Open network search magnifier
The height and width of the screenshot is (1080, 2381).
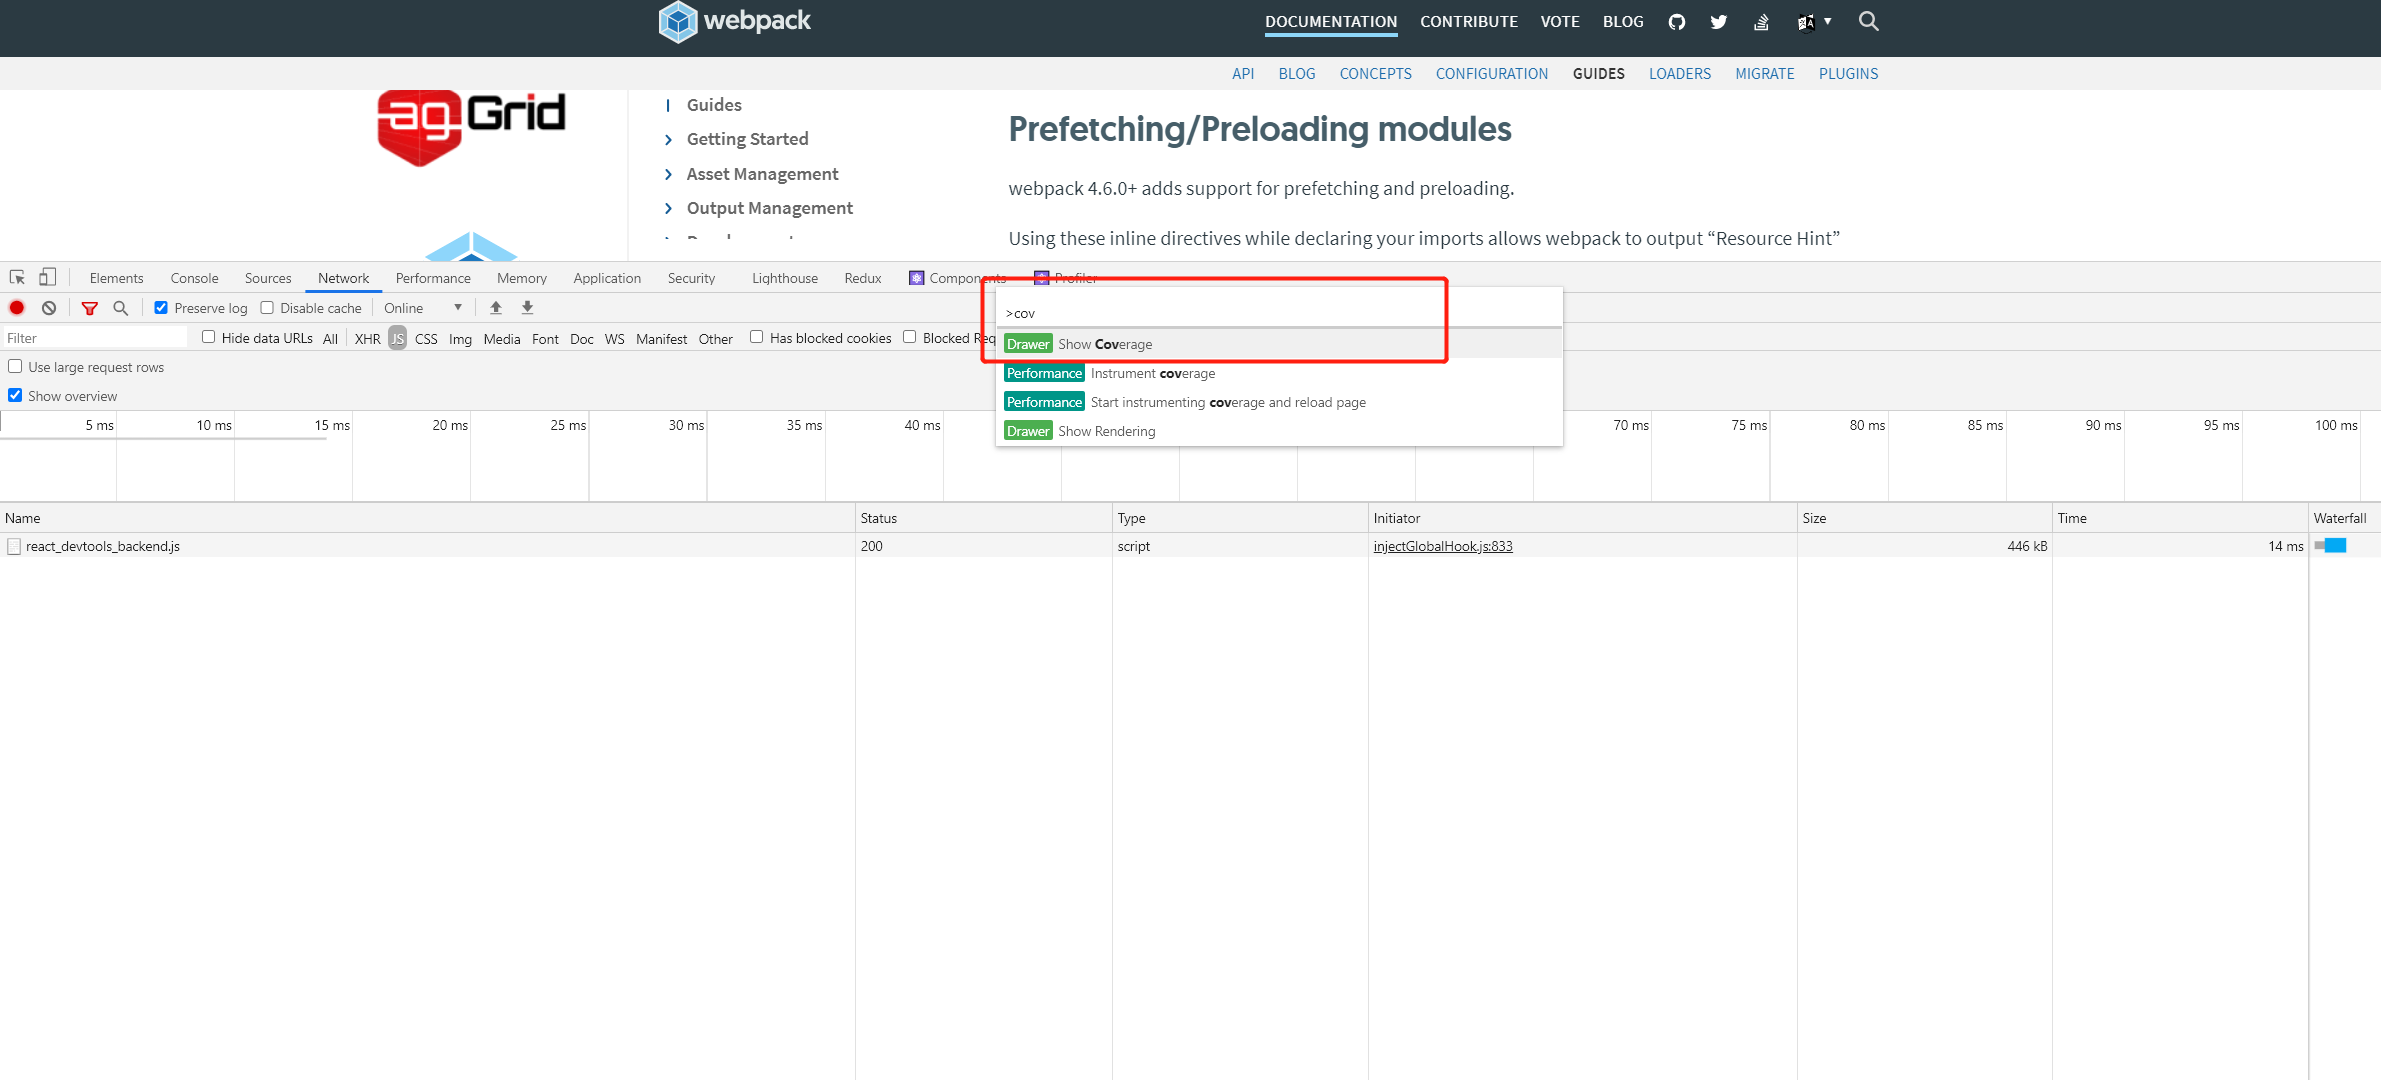[121, 308]
